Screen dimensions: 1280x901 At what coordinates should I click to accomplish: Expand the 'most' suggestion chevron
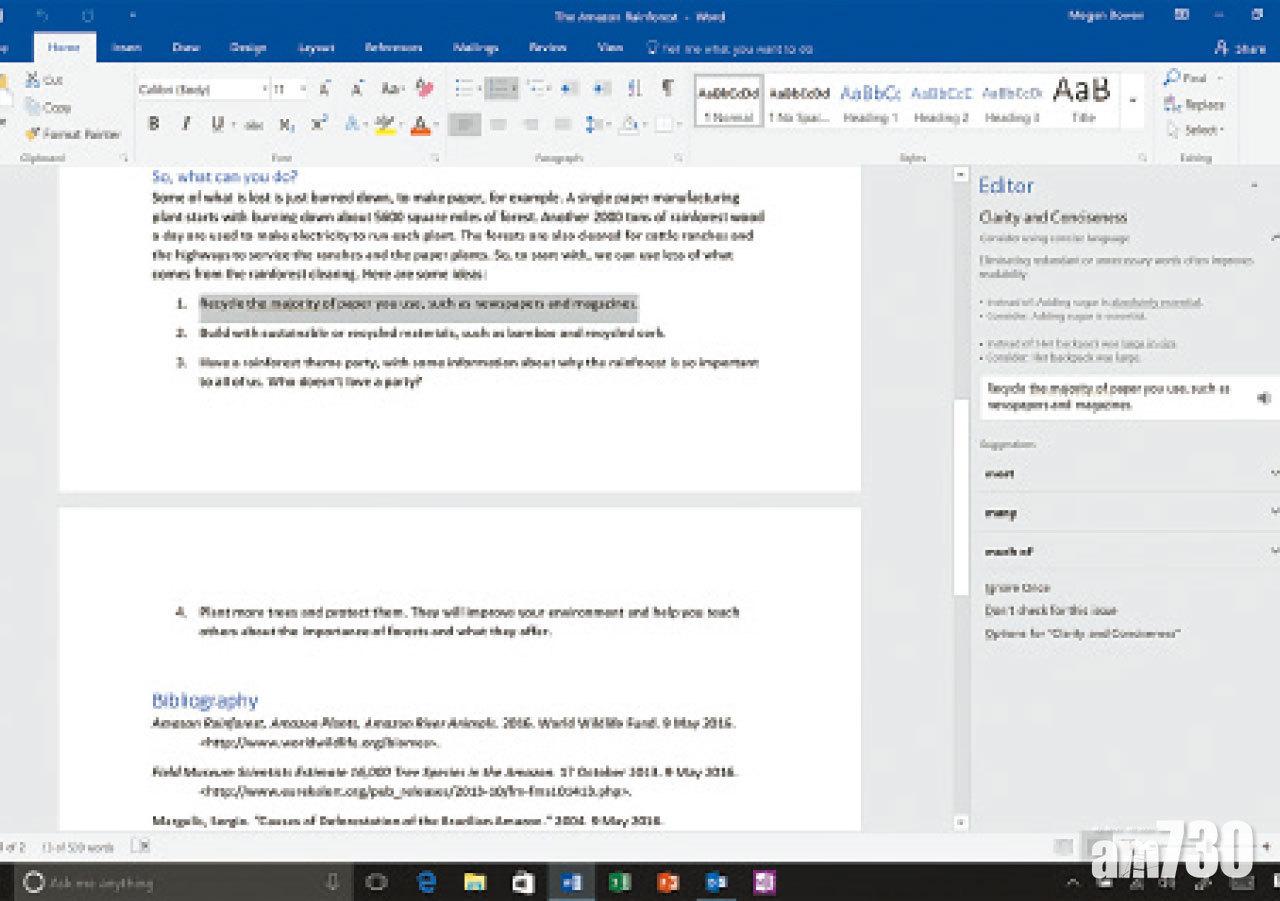(1273, 473)
